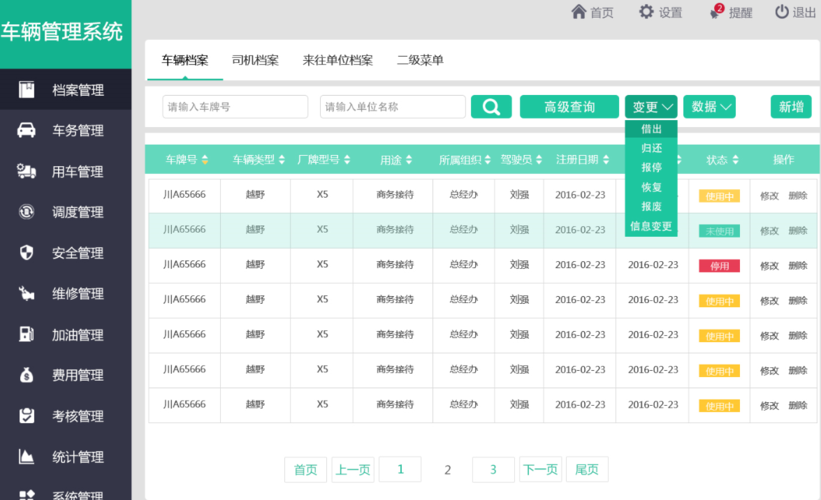Switch to the 司机档案 tab
The width and height of the screenshot is (821, 500).
coord(255,60)
